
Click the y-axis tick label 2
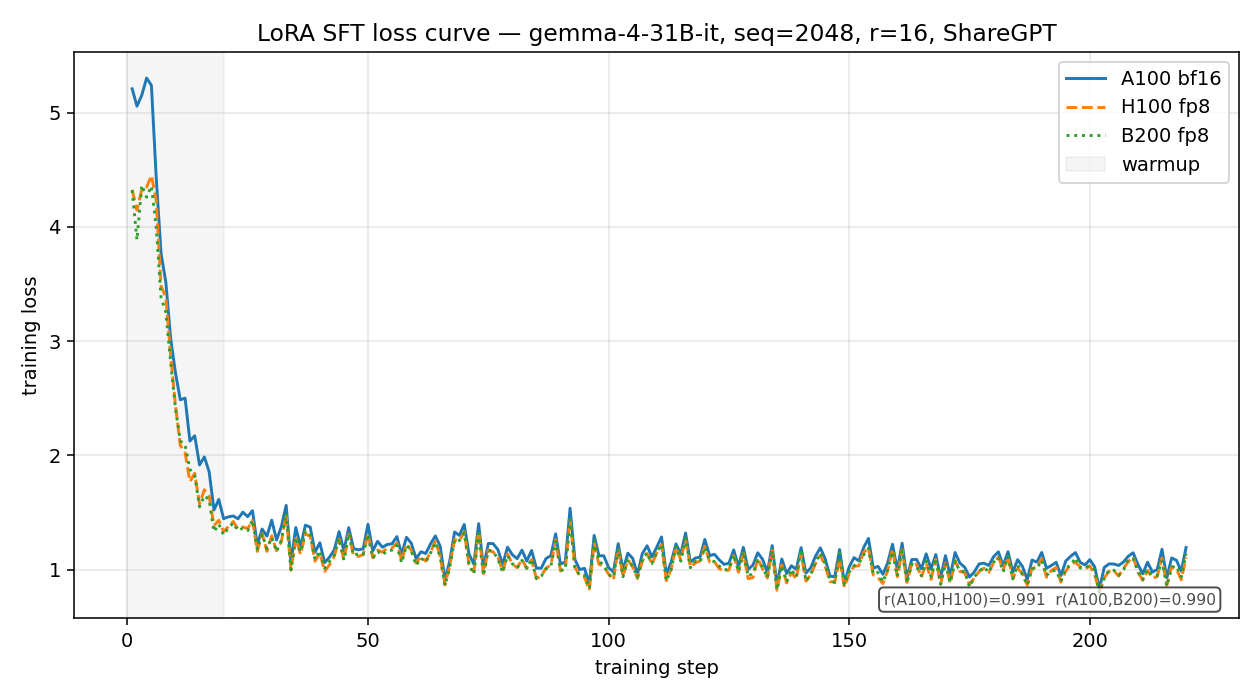pyautogui.click(x=56, y=456)
